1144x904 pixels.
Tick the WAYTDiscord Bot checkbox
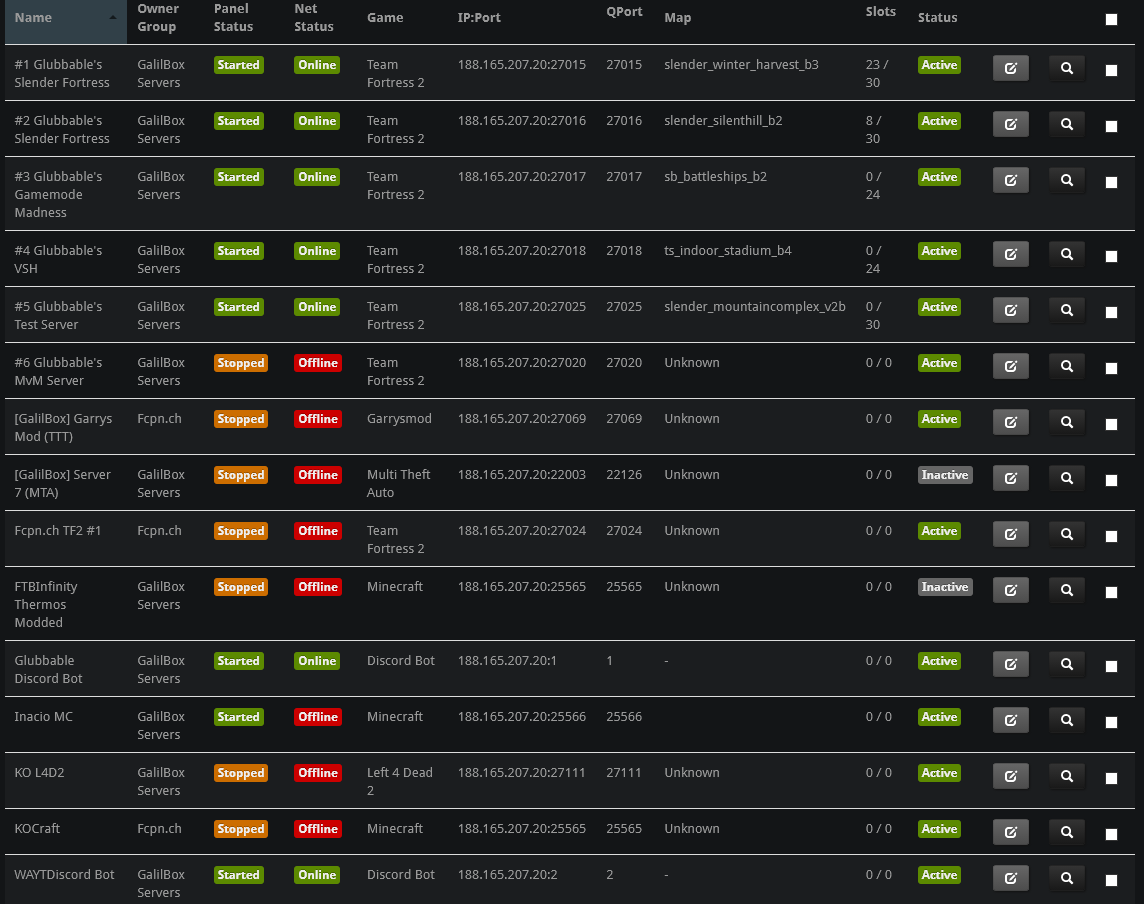[1111, 880]
